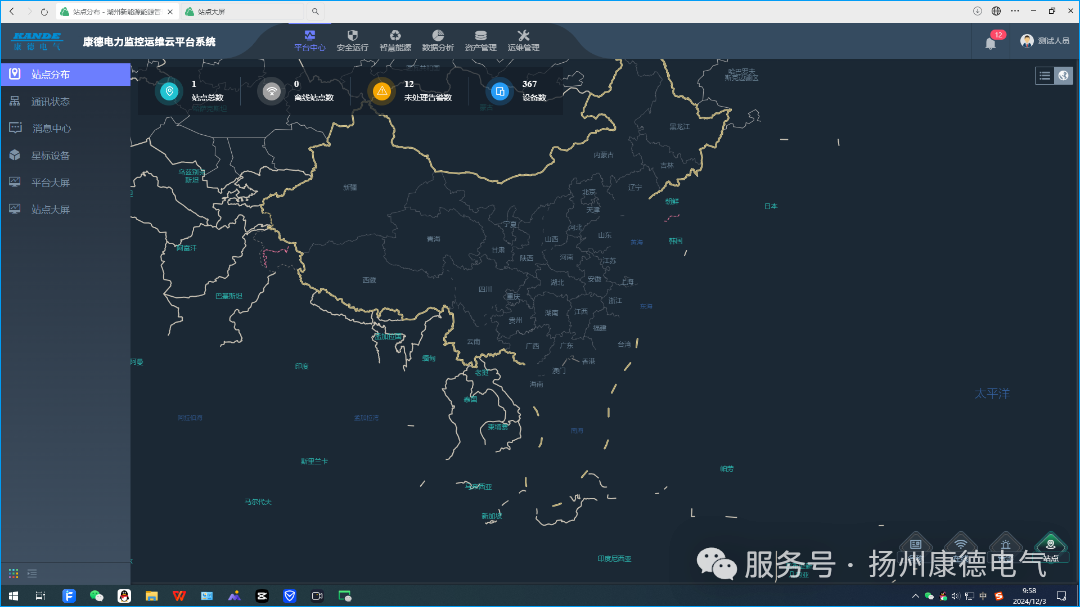Click the 站点总数 site total icon
The width and height of the screenshot is (1080, 607).
[169, 91]
